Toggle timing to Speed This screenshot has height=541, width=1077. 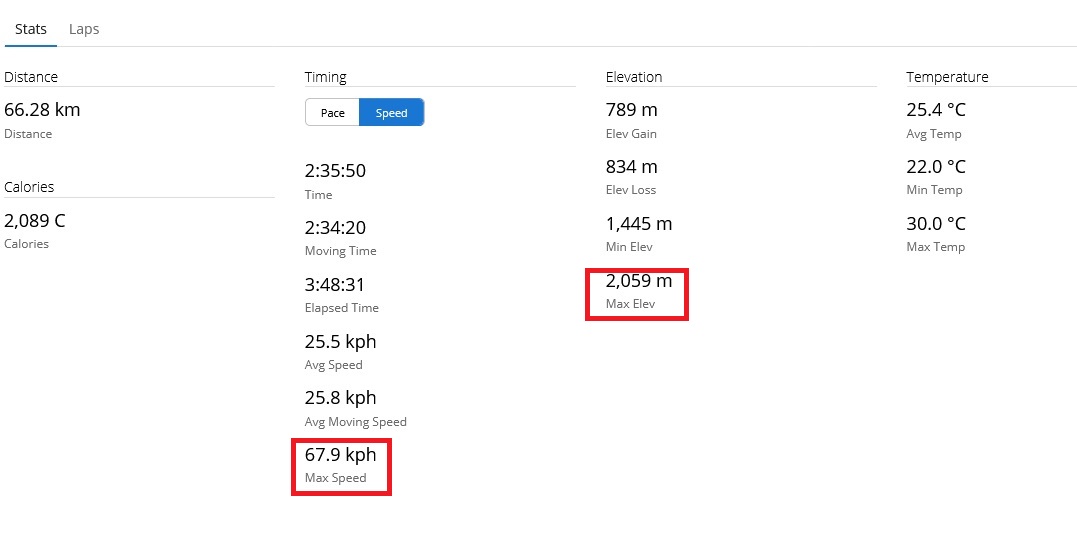tap(391, 113)
